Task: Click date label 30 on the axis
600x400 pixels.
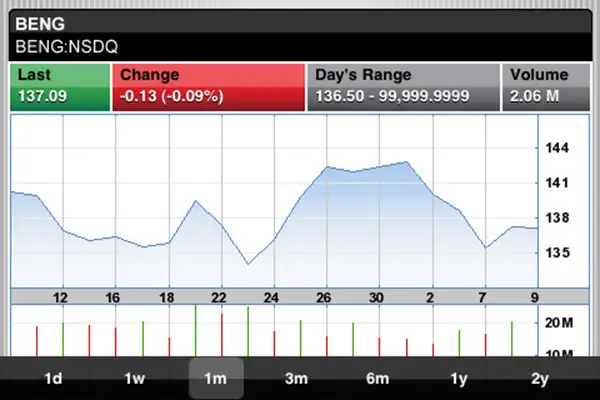Action: tap(376, 297)
